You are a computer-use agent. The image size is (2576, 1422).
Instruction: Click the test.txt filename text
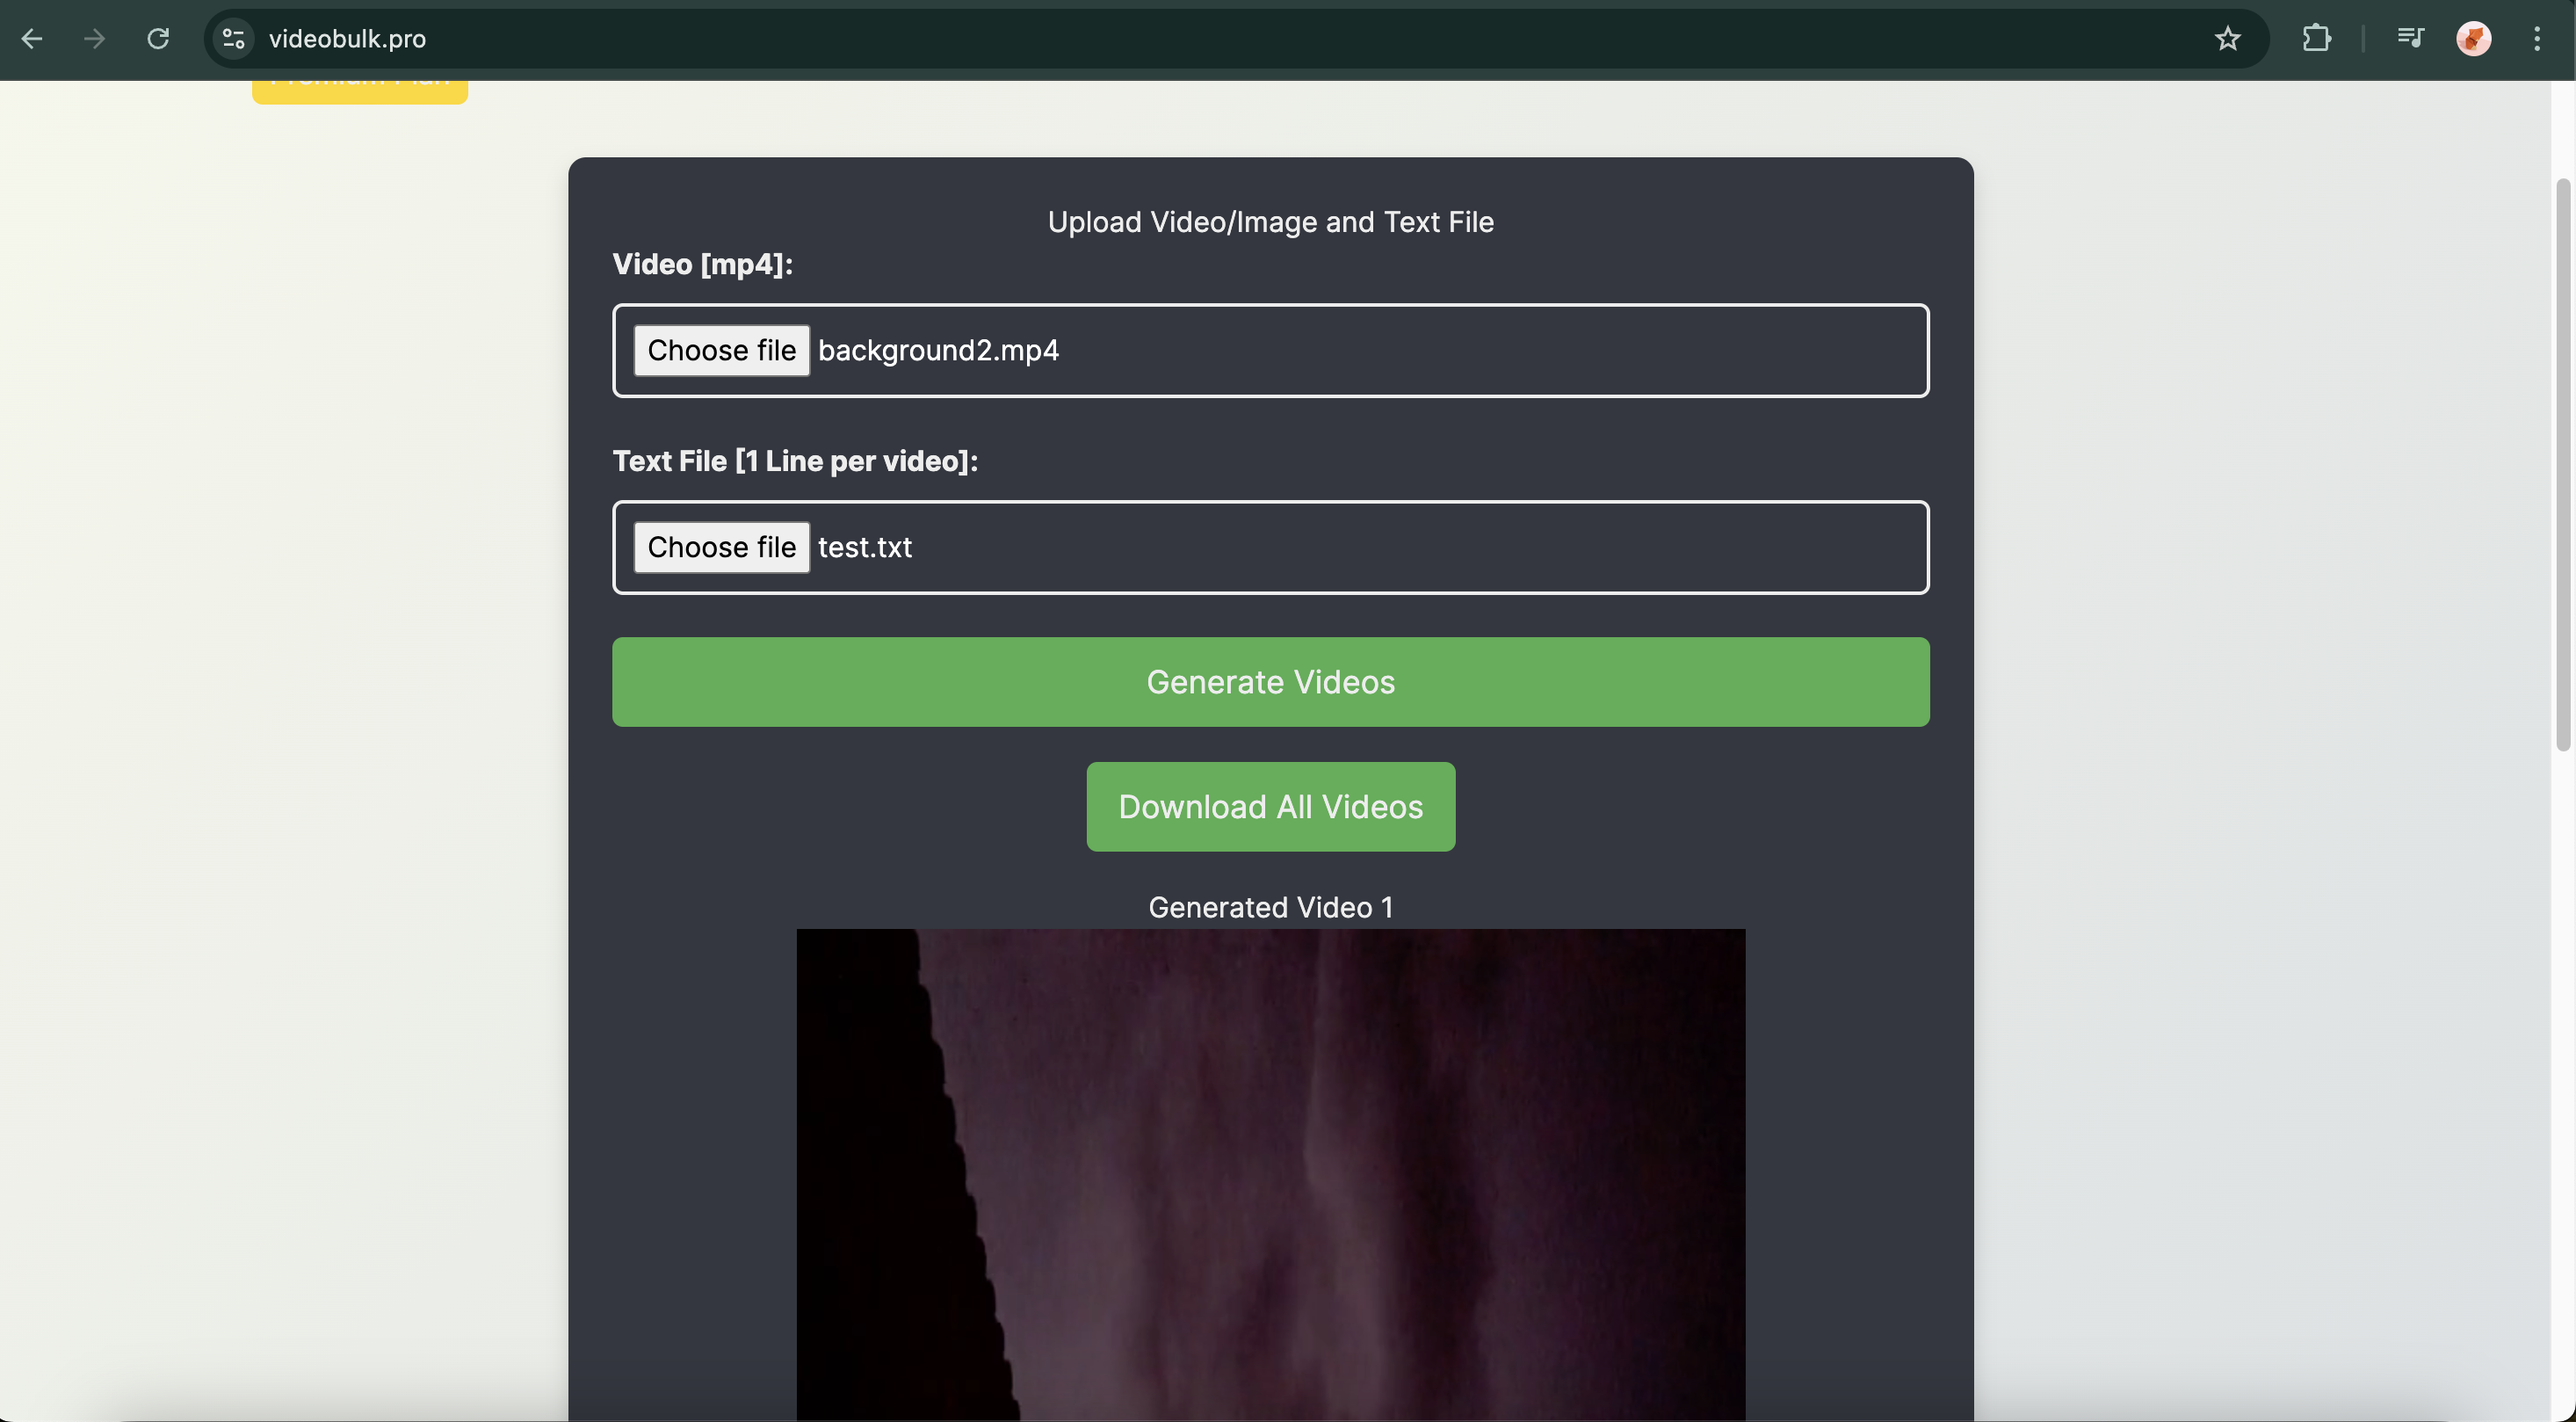coord(864,547)
